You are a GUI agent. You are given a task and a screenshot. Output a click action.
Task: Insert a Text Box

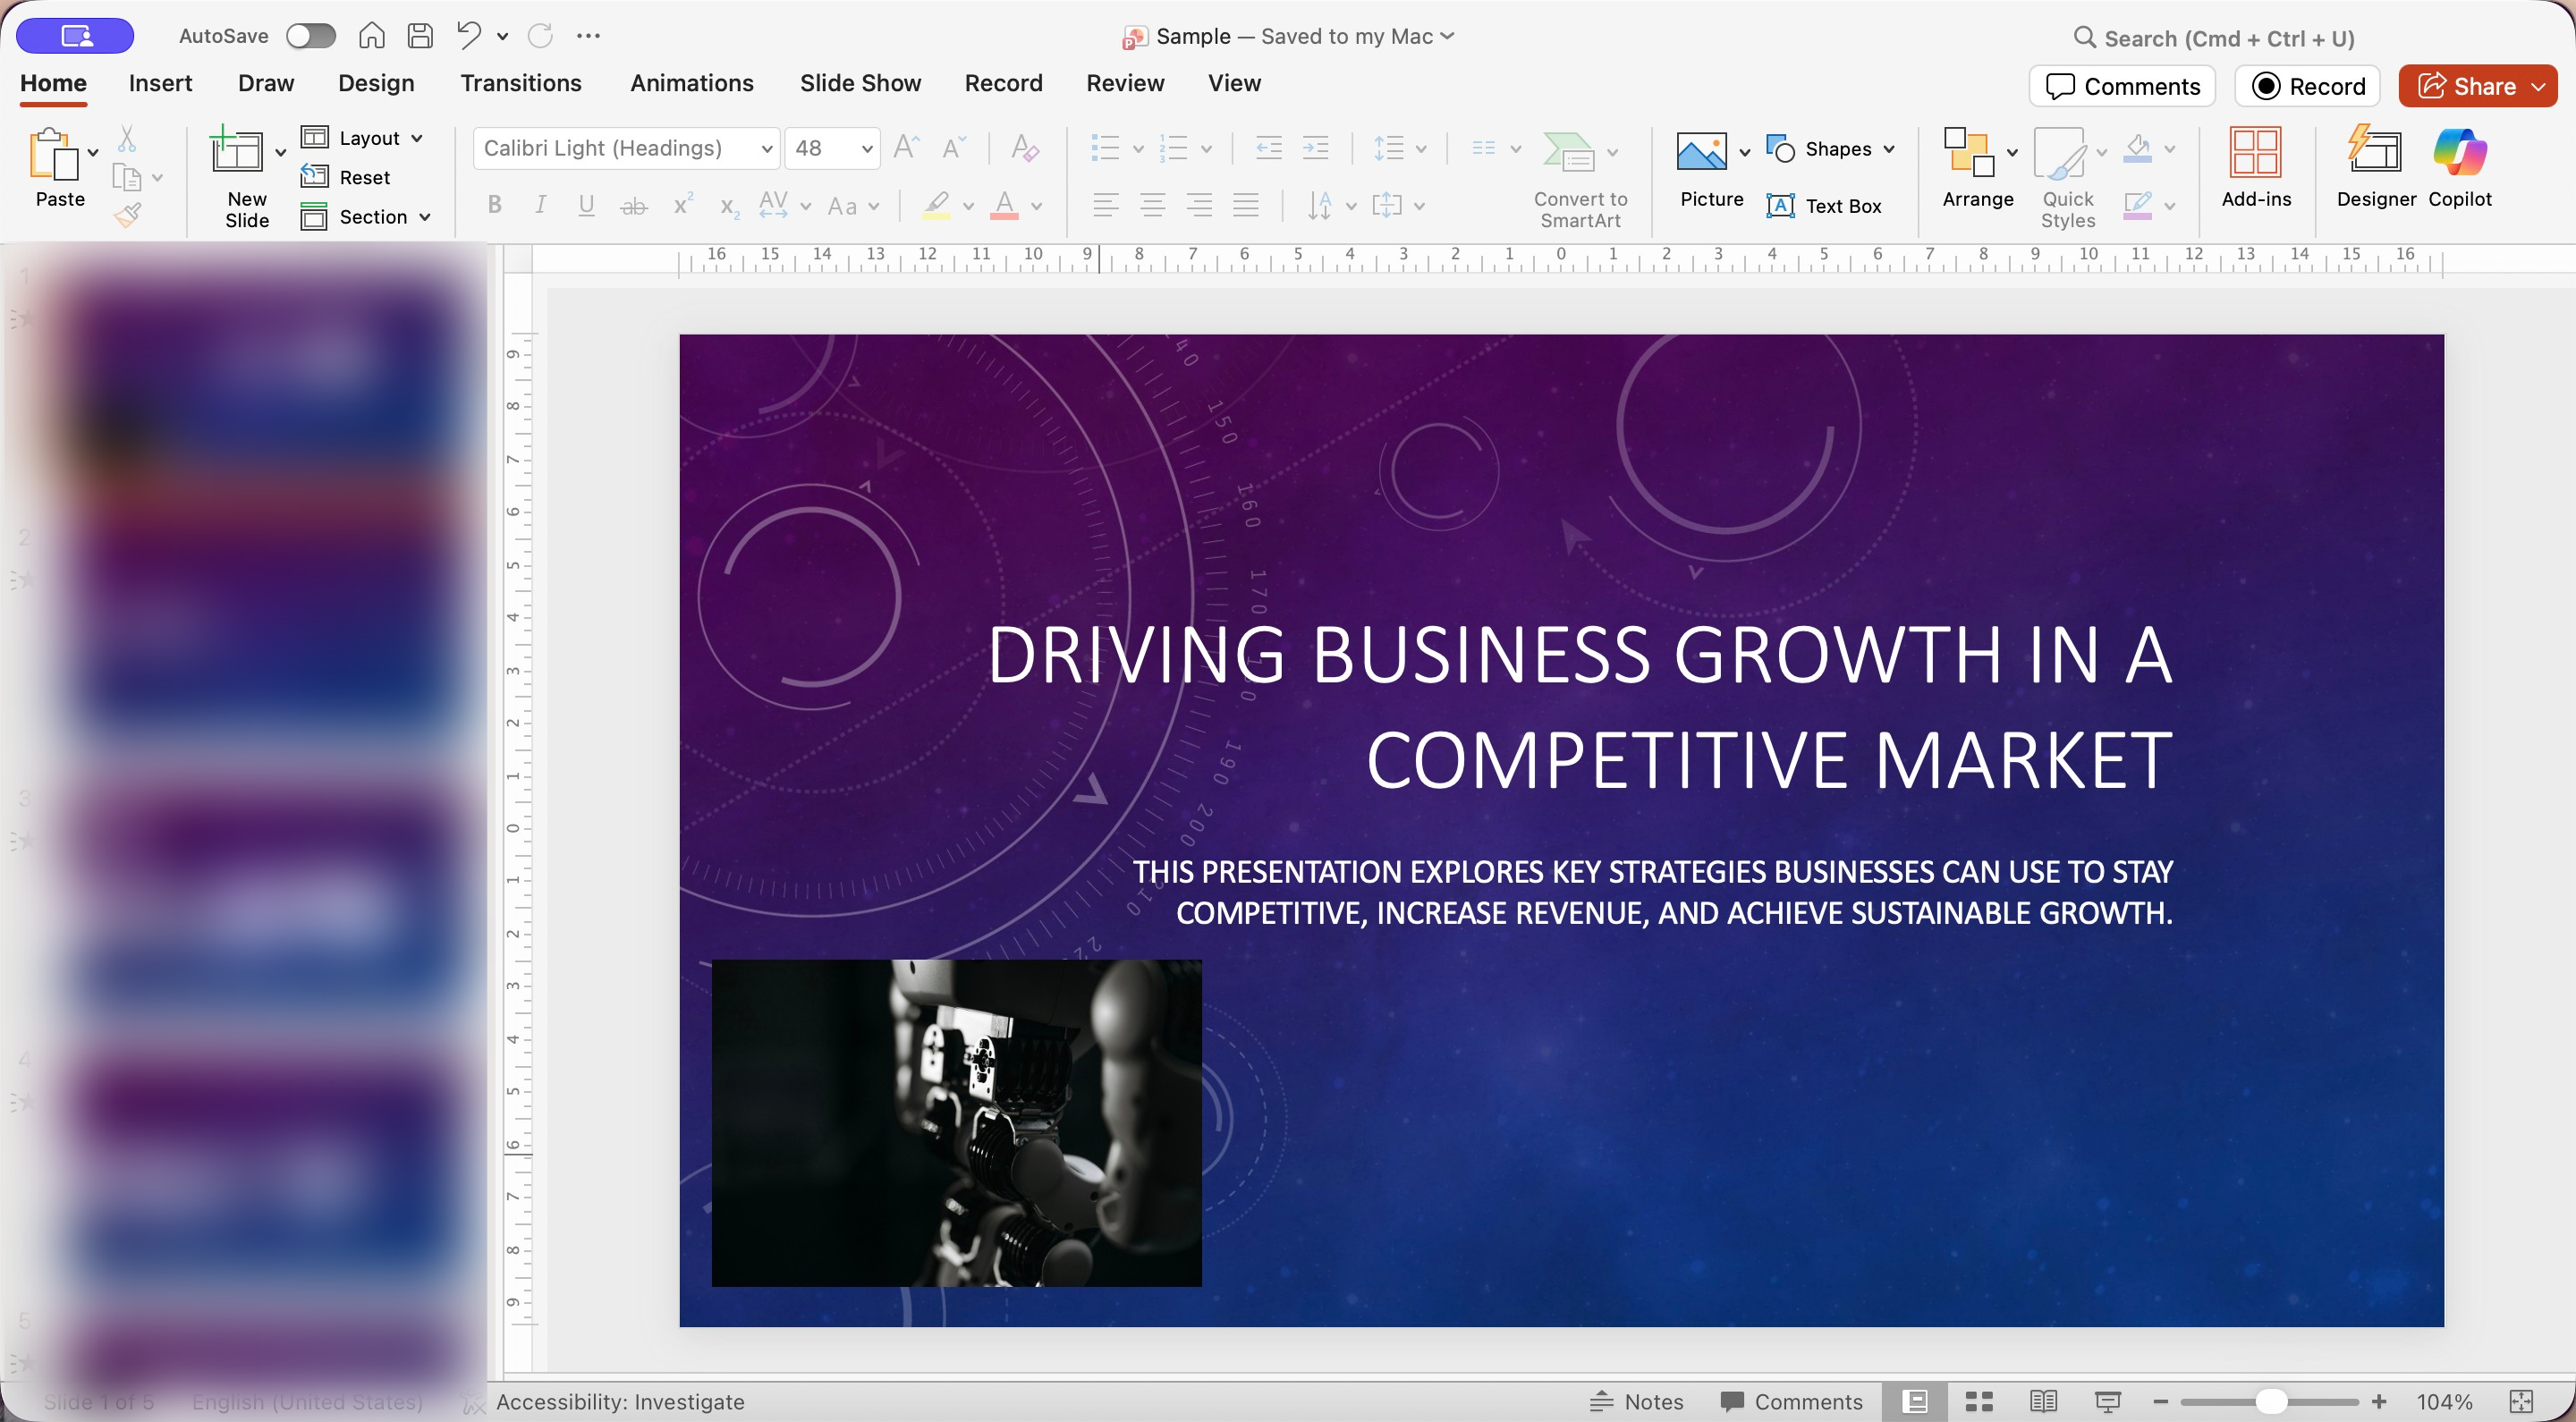coord(1824,206)
